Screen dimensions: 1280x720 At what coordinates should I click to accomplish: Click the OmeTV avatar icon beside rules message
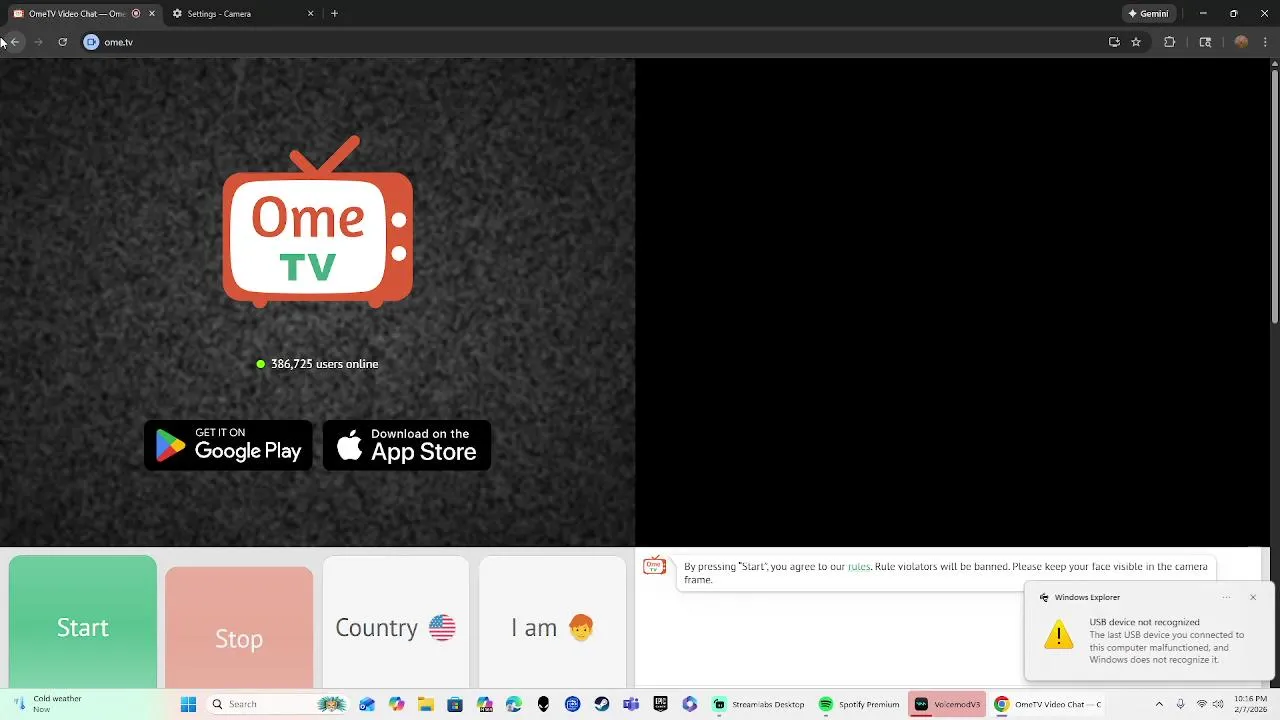coord(654,567)
